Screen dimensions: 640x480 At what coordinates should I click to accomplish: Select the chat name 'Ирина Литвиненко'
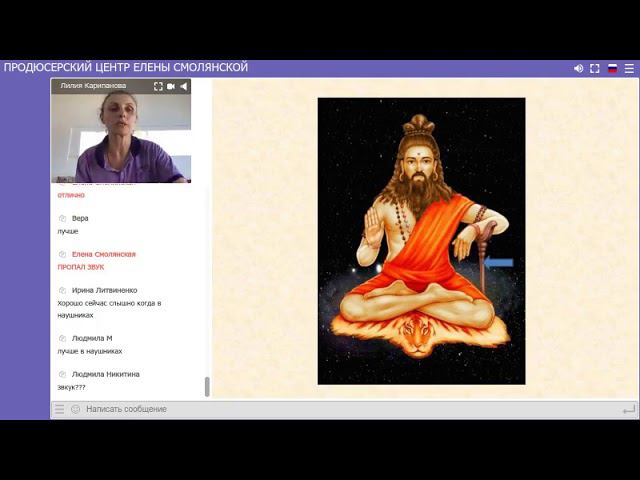point(104,290)
